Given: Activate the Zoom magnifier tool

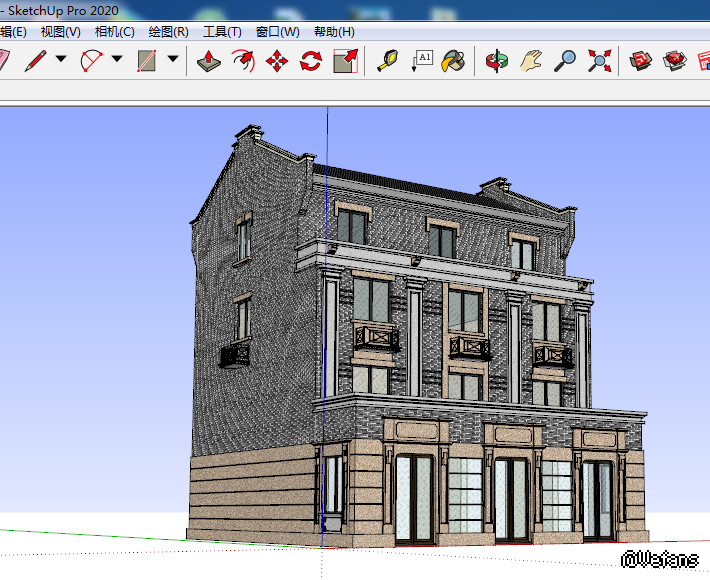Looking at the screenshot, I should [x=565, y=61].
